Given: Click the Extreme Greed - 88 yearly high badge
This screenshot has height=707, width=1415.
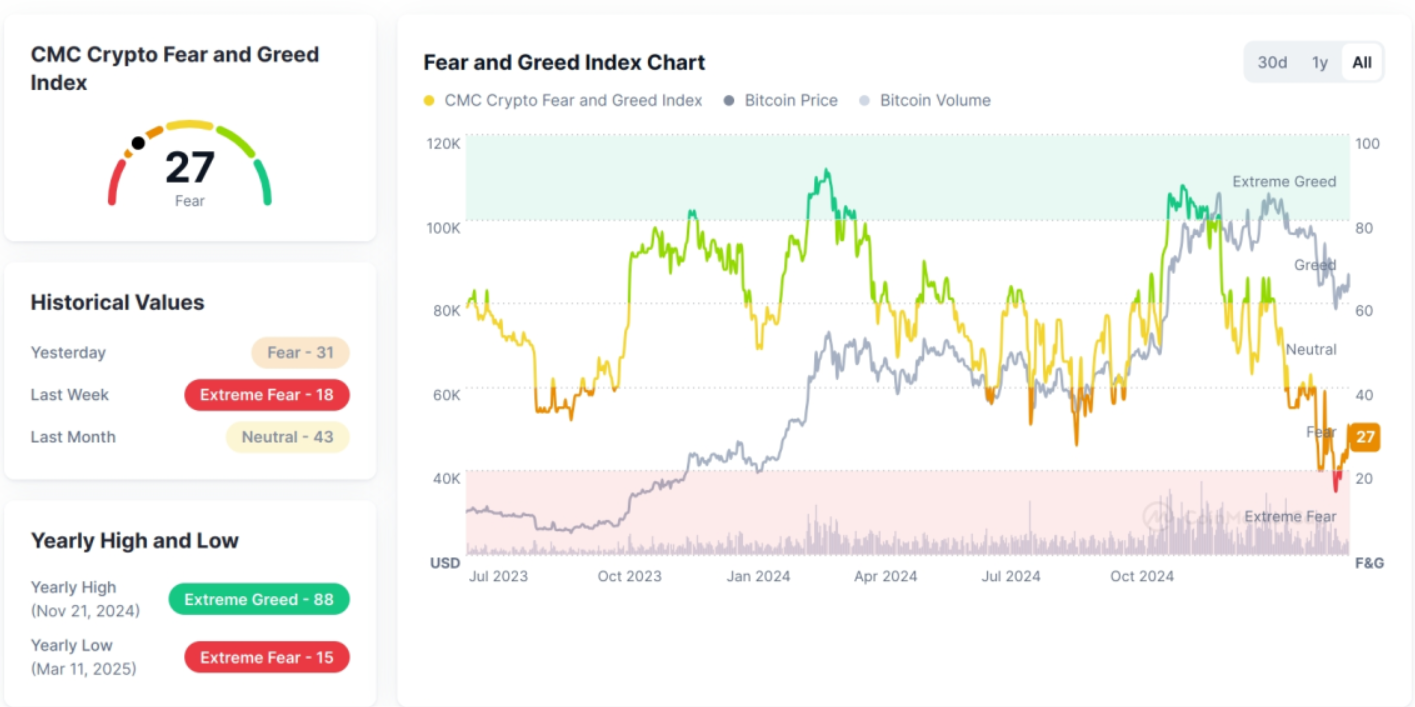Looking at the screenshot, I should pyautogui.click(x=258, y=599).
